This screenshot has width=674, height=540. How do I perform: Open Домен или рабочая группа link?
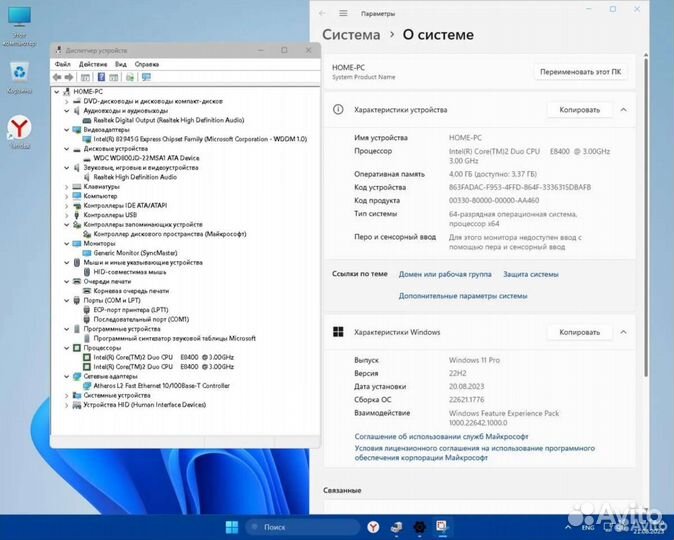coord(445,274)
